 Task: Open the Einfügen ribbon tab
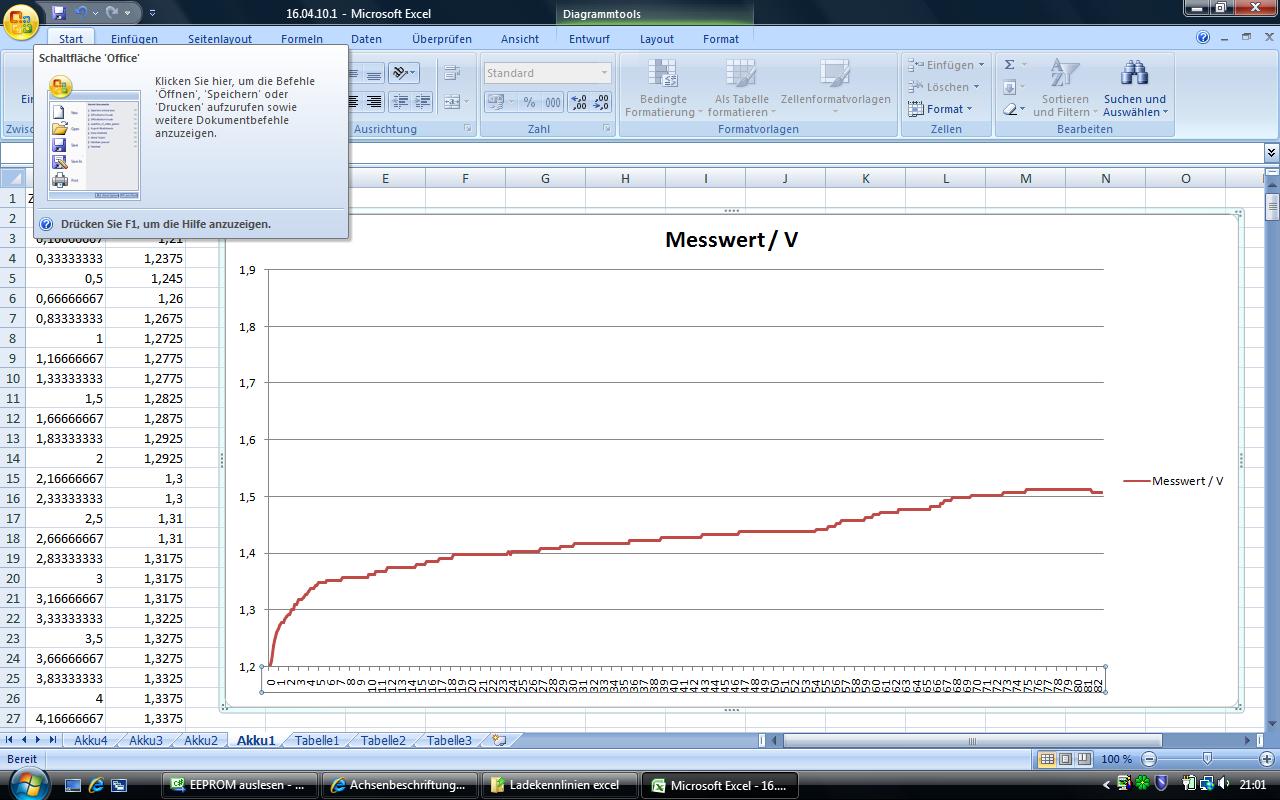(x=134, y=39)
